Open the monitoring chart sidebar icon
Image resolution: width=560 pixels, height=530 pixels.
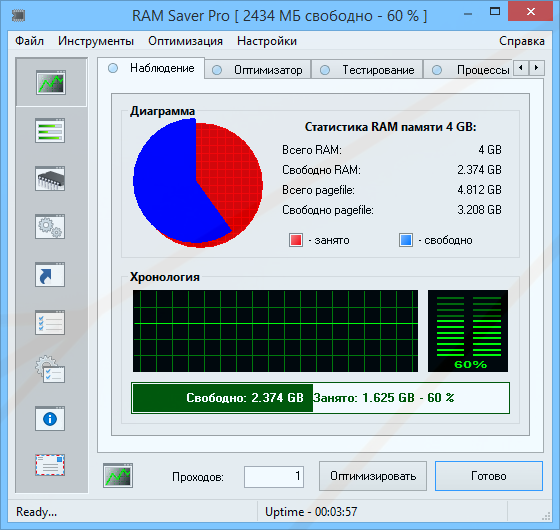pyautogui.click(x=51, y=82)
